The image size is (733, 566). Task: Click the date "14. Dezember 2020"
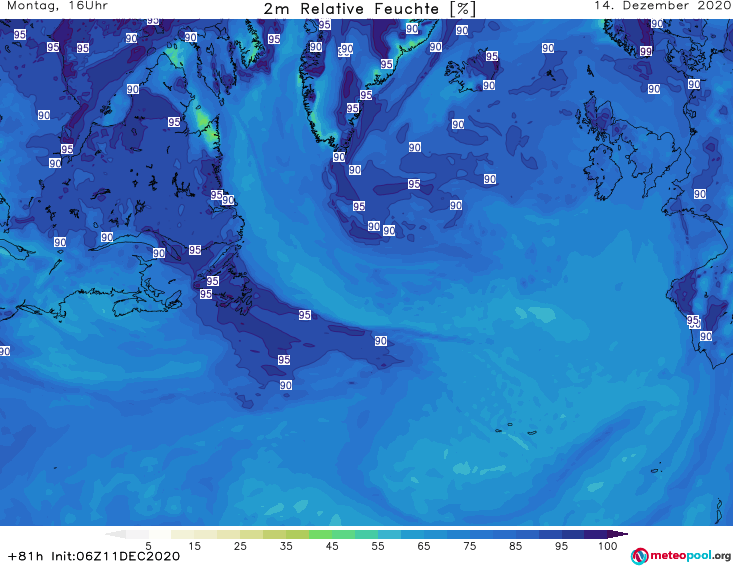coord(663,6)
